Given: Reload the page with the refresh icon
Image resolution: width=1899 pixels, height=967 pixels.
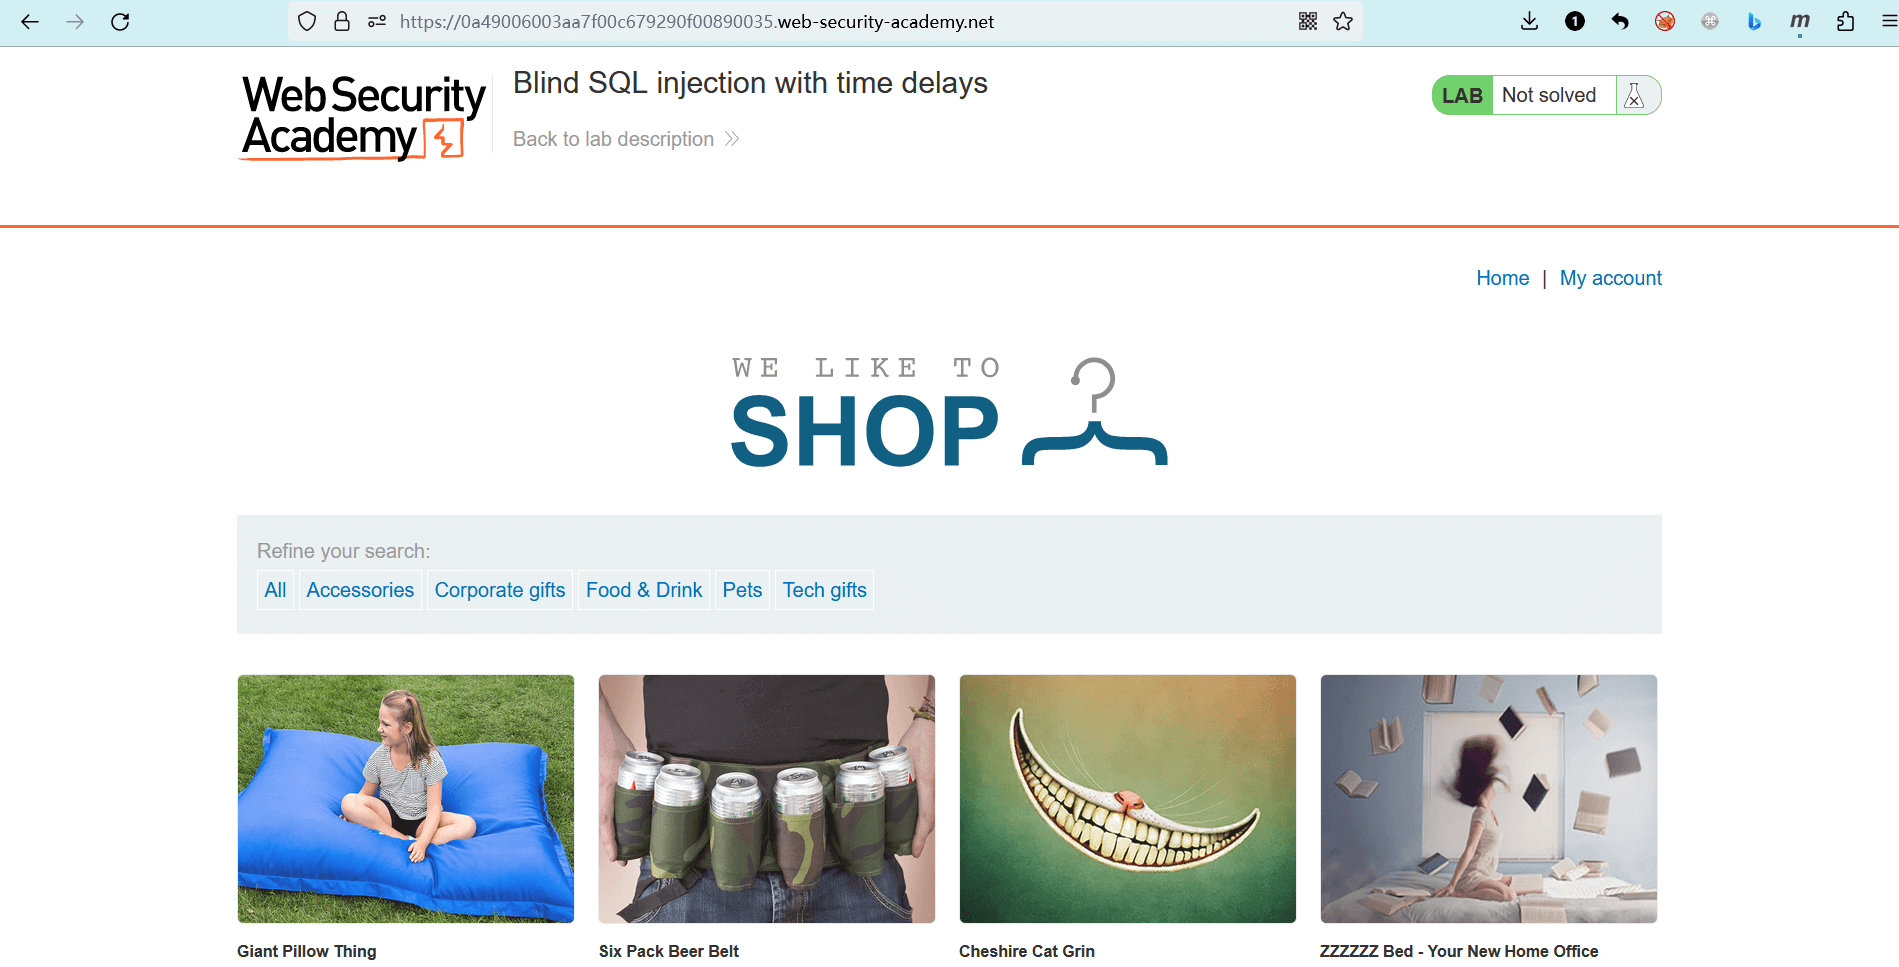Looking at the screenshot, I should tap(120, 22).
